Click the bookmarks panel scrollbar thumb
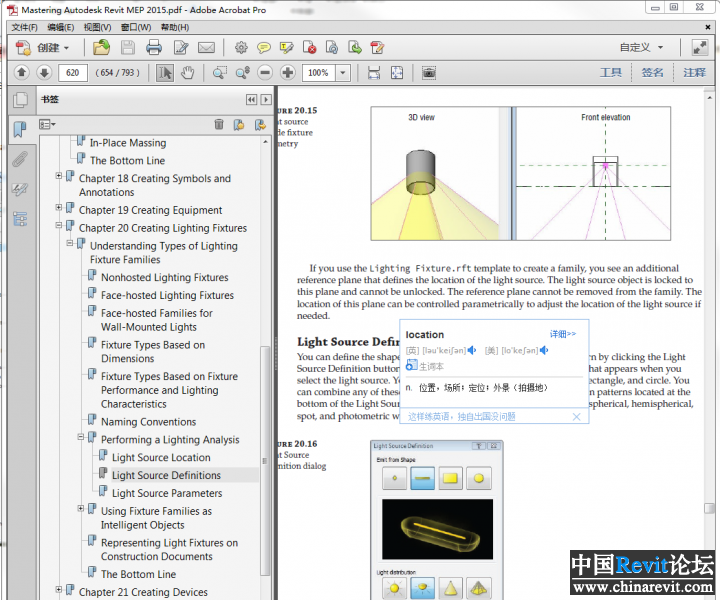The image size is (720, 600). (264, 460)
